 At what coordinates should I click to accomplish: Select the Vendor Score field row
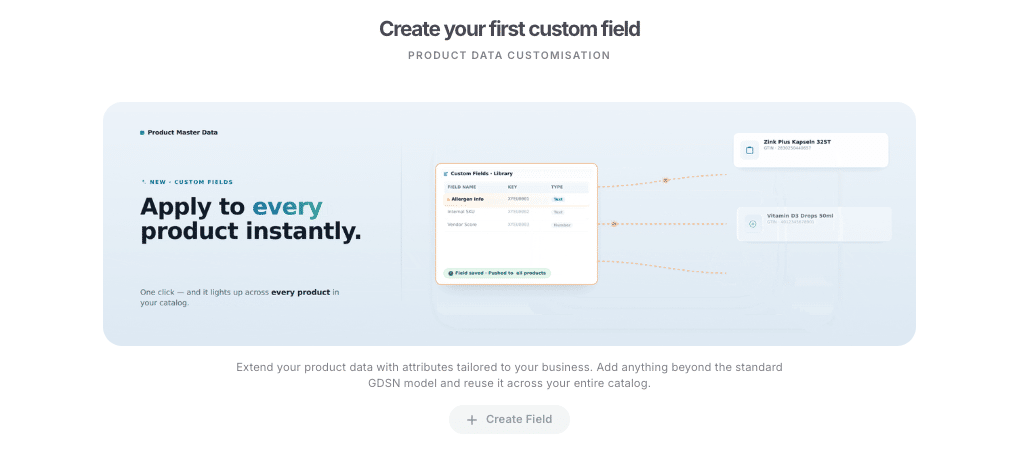click(516, 225)
